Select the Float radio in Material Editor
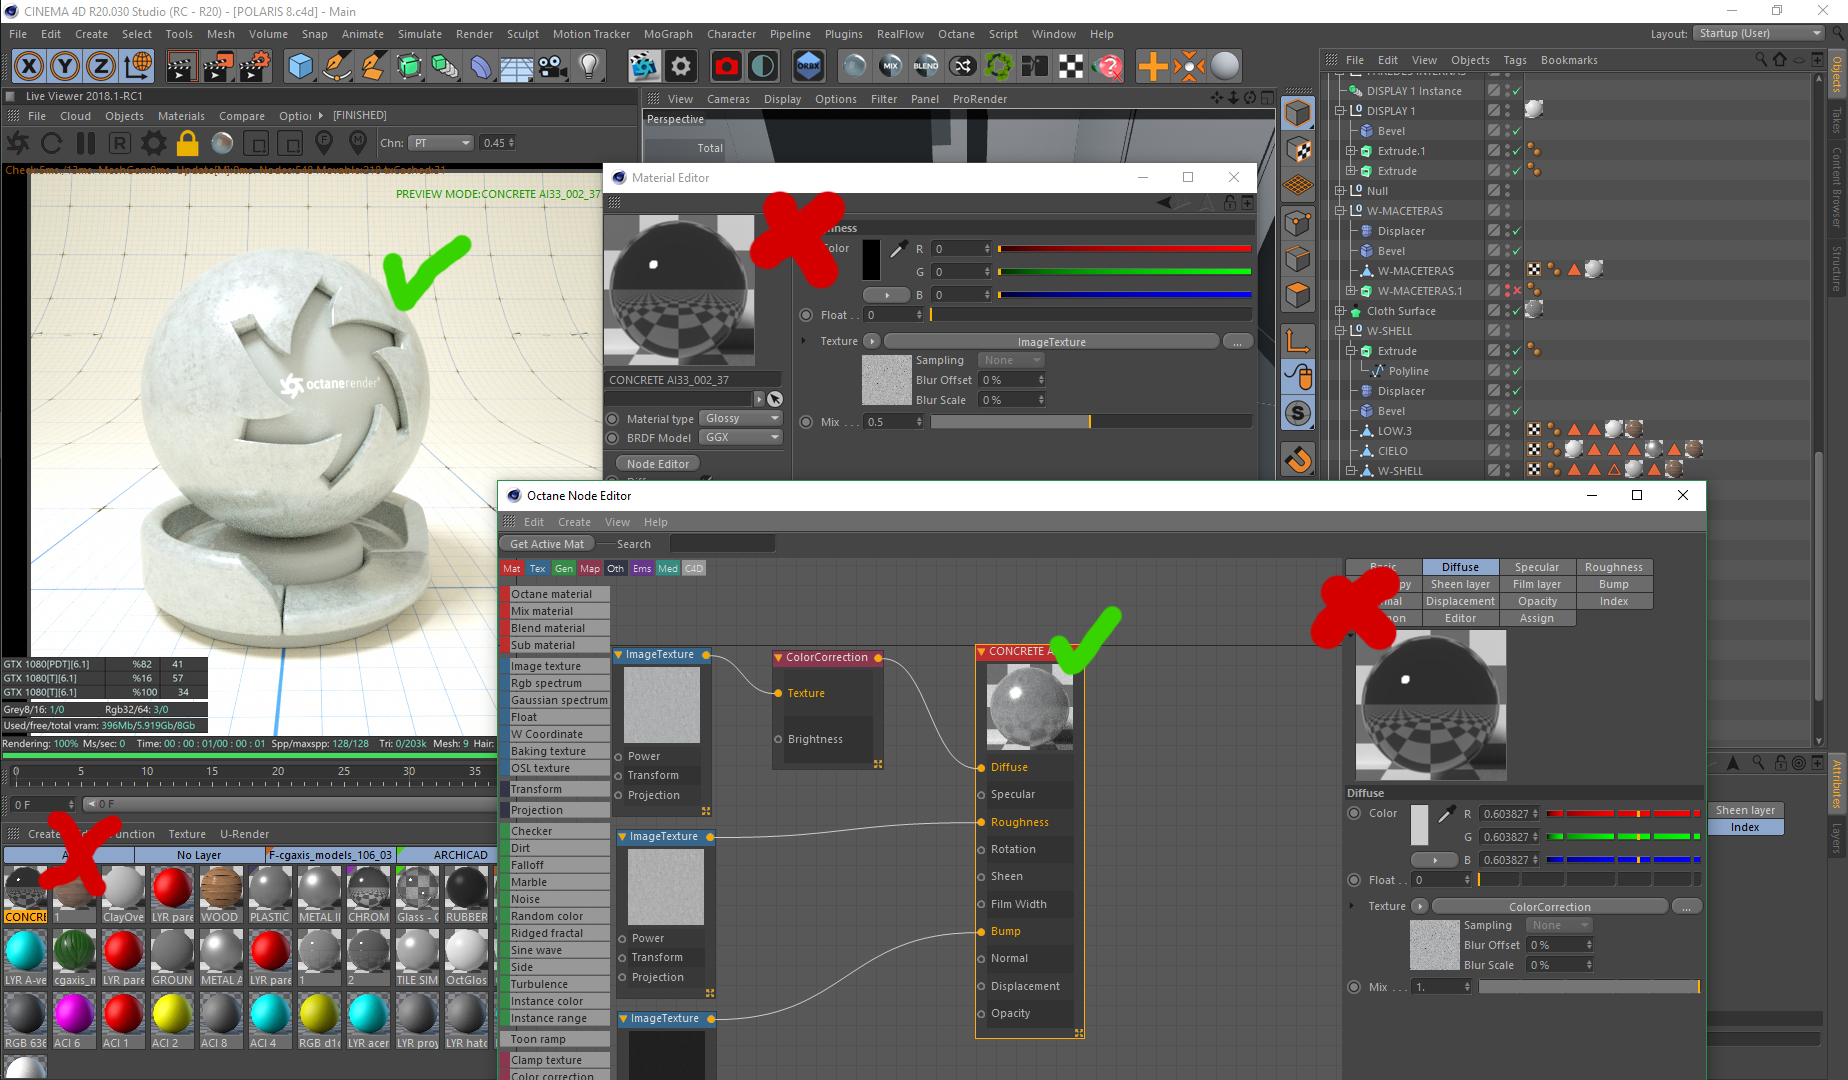 point(806,315)
